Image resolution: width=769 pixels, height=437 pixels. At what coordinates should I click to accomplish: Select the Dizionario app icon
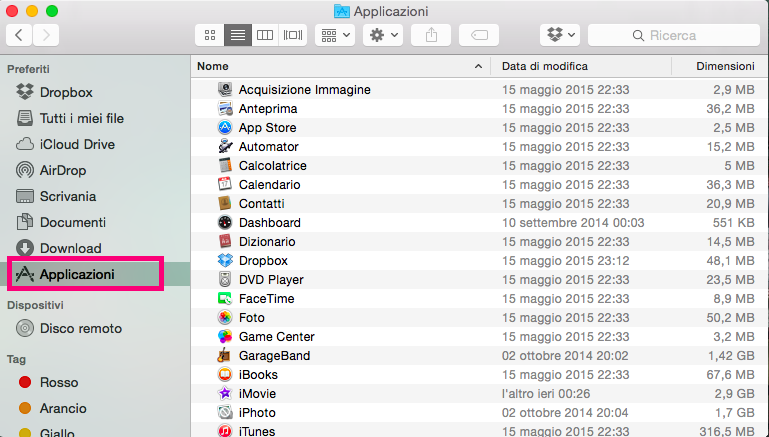[x=225, y=241]
